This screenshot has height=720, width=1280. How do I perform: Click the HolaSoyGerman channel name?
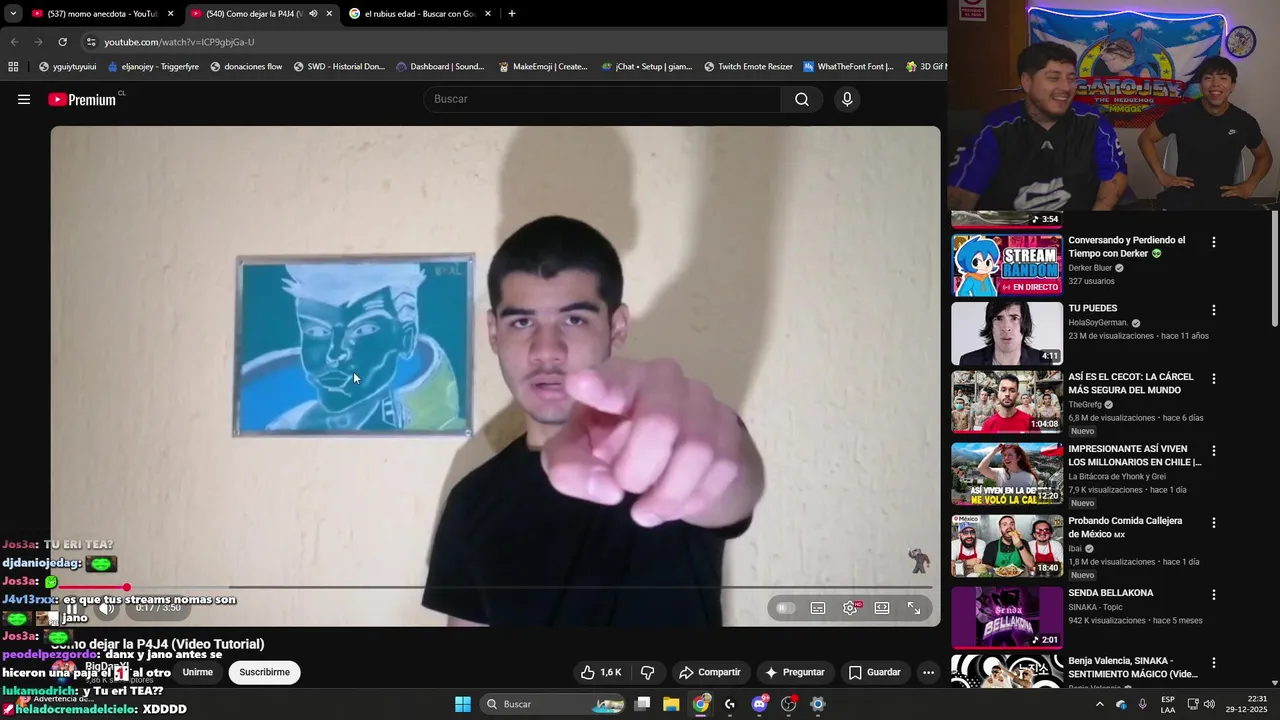pos(1098,323)
